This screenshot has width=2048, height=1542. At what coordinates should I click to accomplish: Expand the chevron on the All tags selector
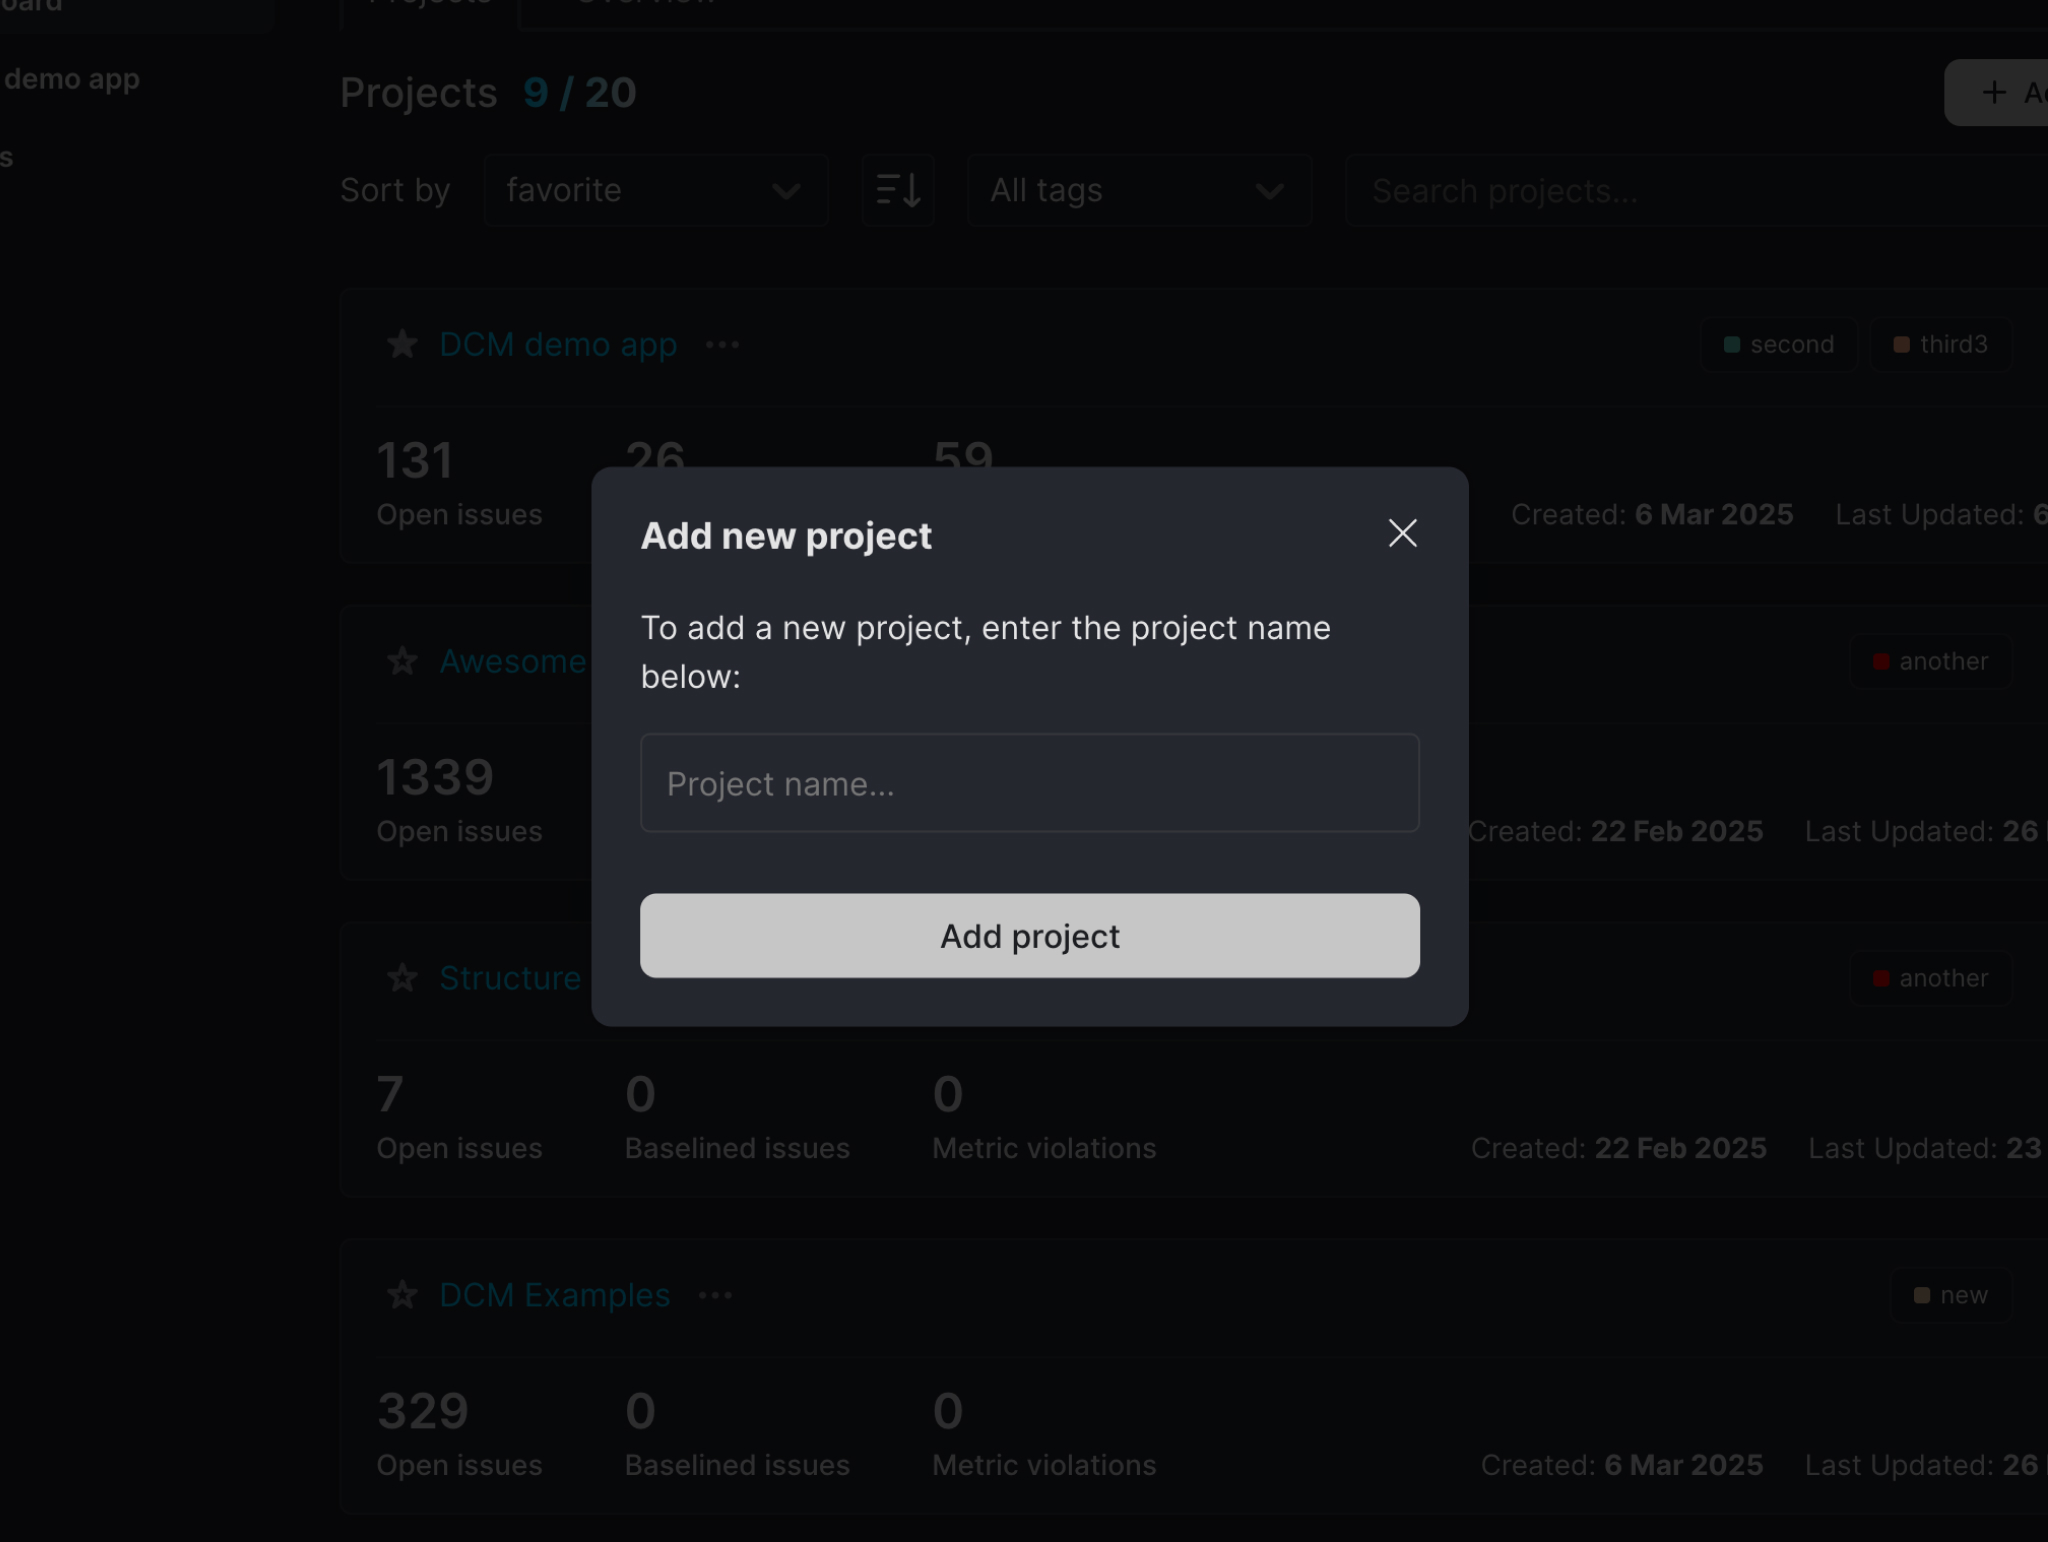[x=1268, y=190]
